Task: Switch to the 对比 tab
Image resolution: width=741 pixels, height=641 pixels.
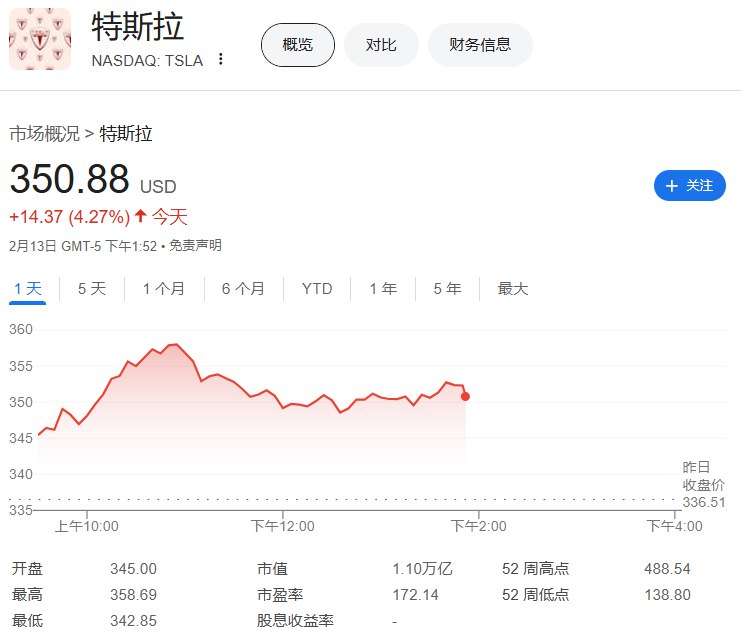Action: (381, 45)
